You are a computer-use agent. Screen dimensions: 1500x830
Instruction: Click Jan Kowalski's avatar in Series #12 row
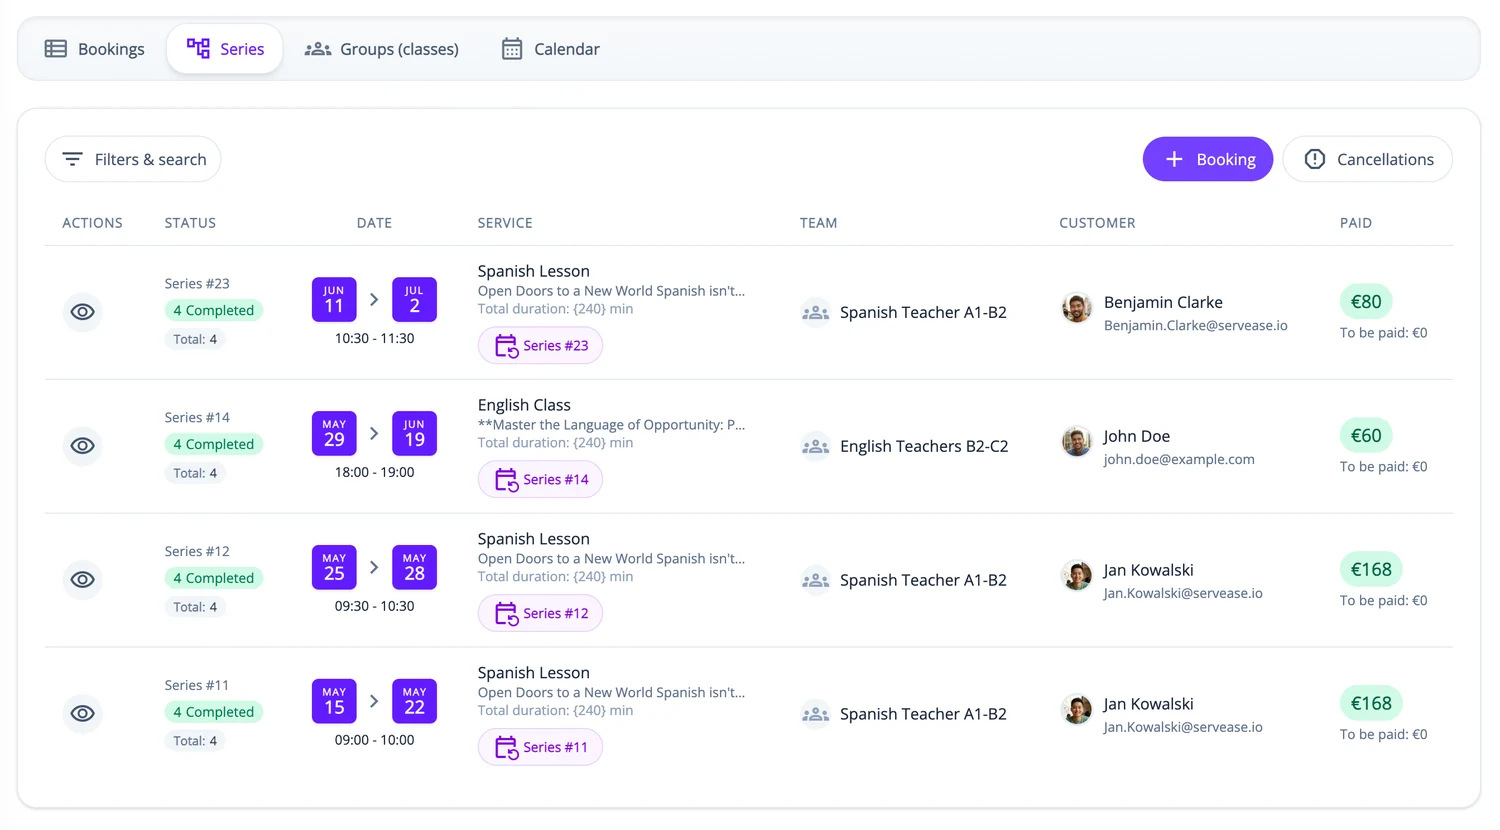pyautogui.click(x=1077, y=576)
